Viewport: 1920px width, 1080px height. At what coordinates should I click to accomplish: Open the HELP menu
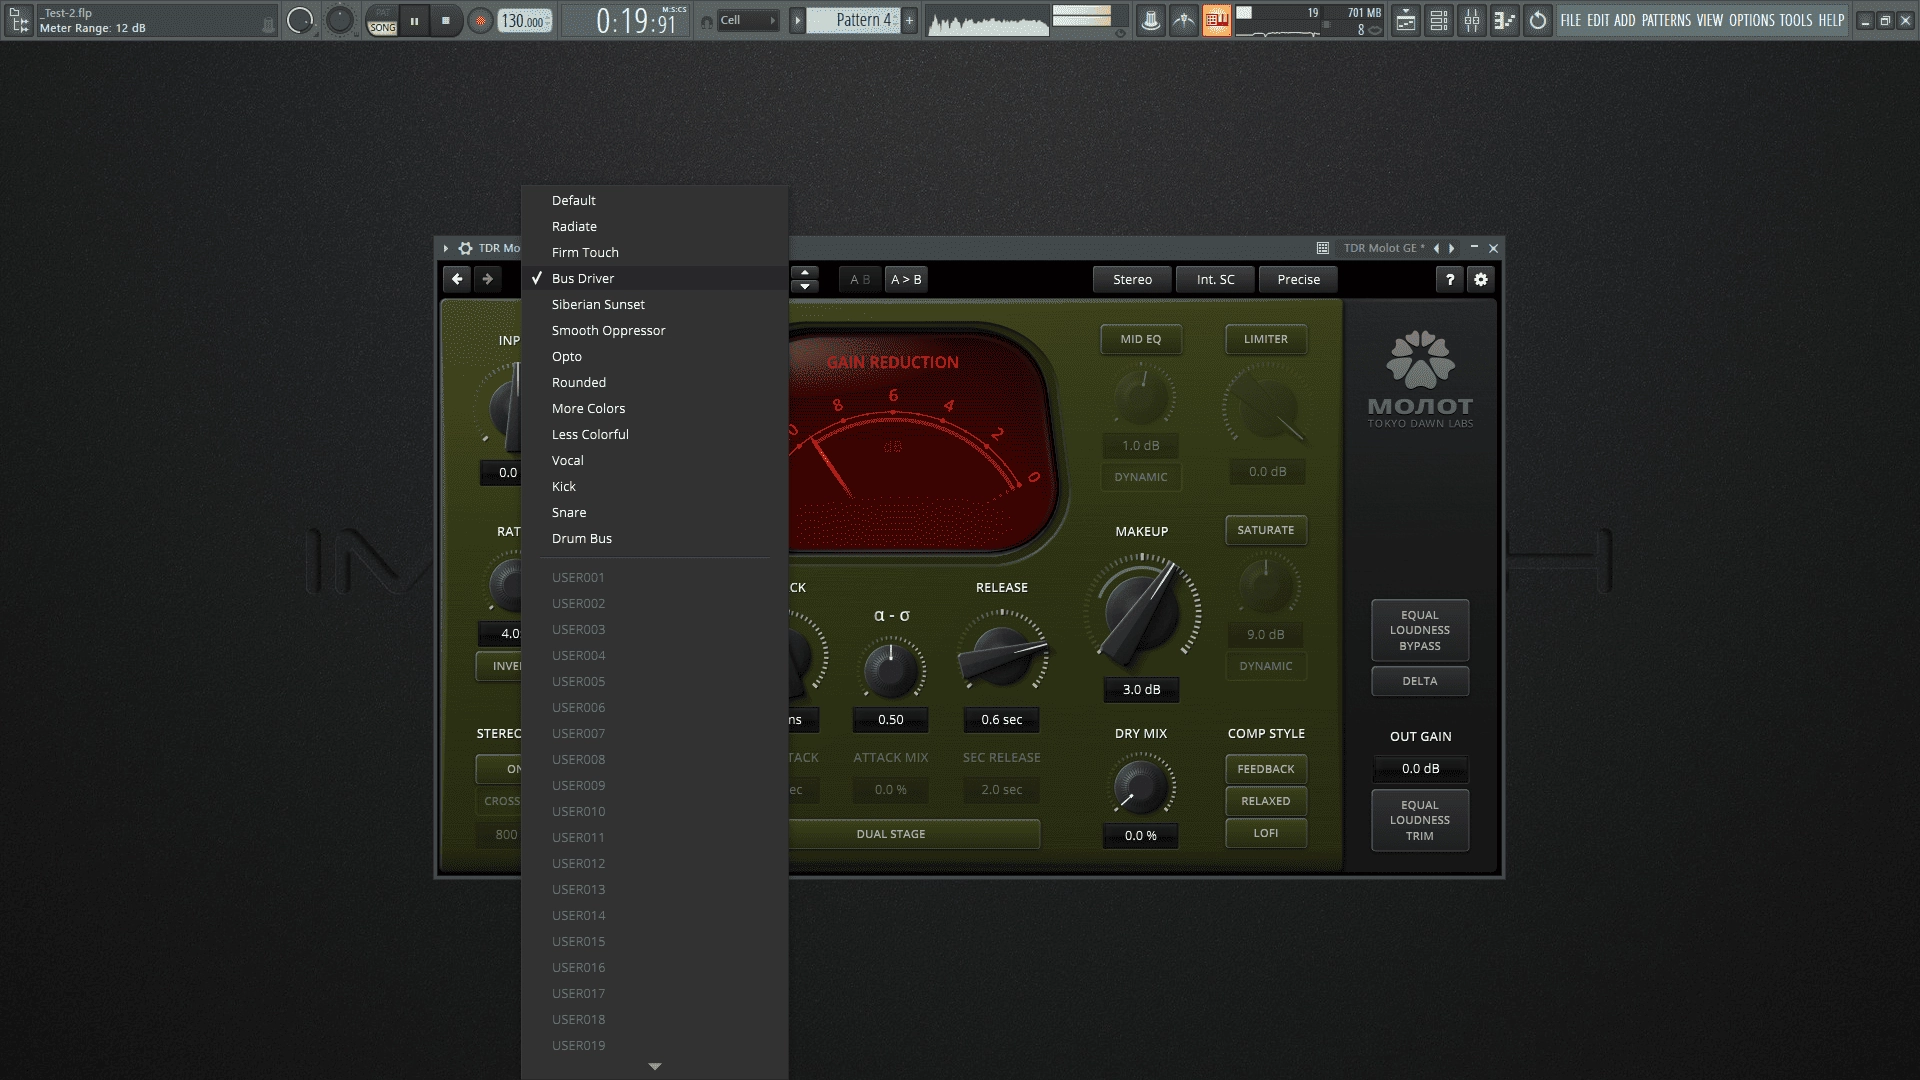(1831, 20)
